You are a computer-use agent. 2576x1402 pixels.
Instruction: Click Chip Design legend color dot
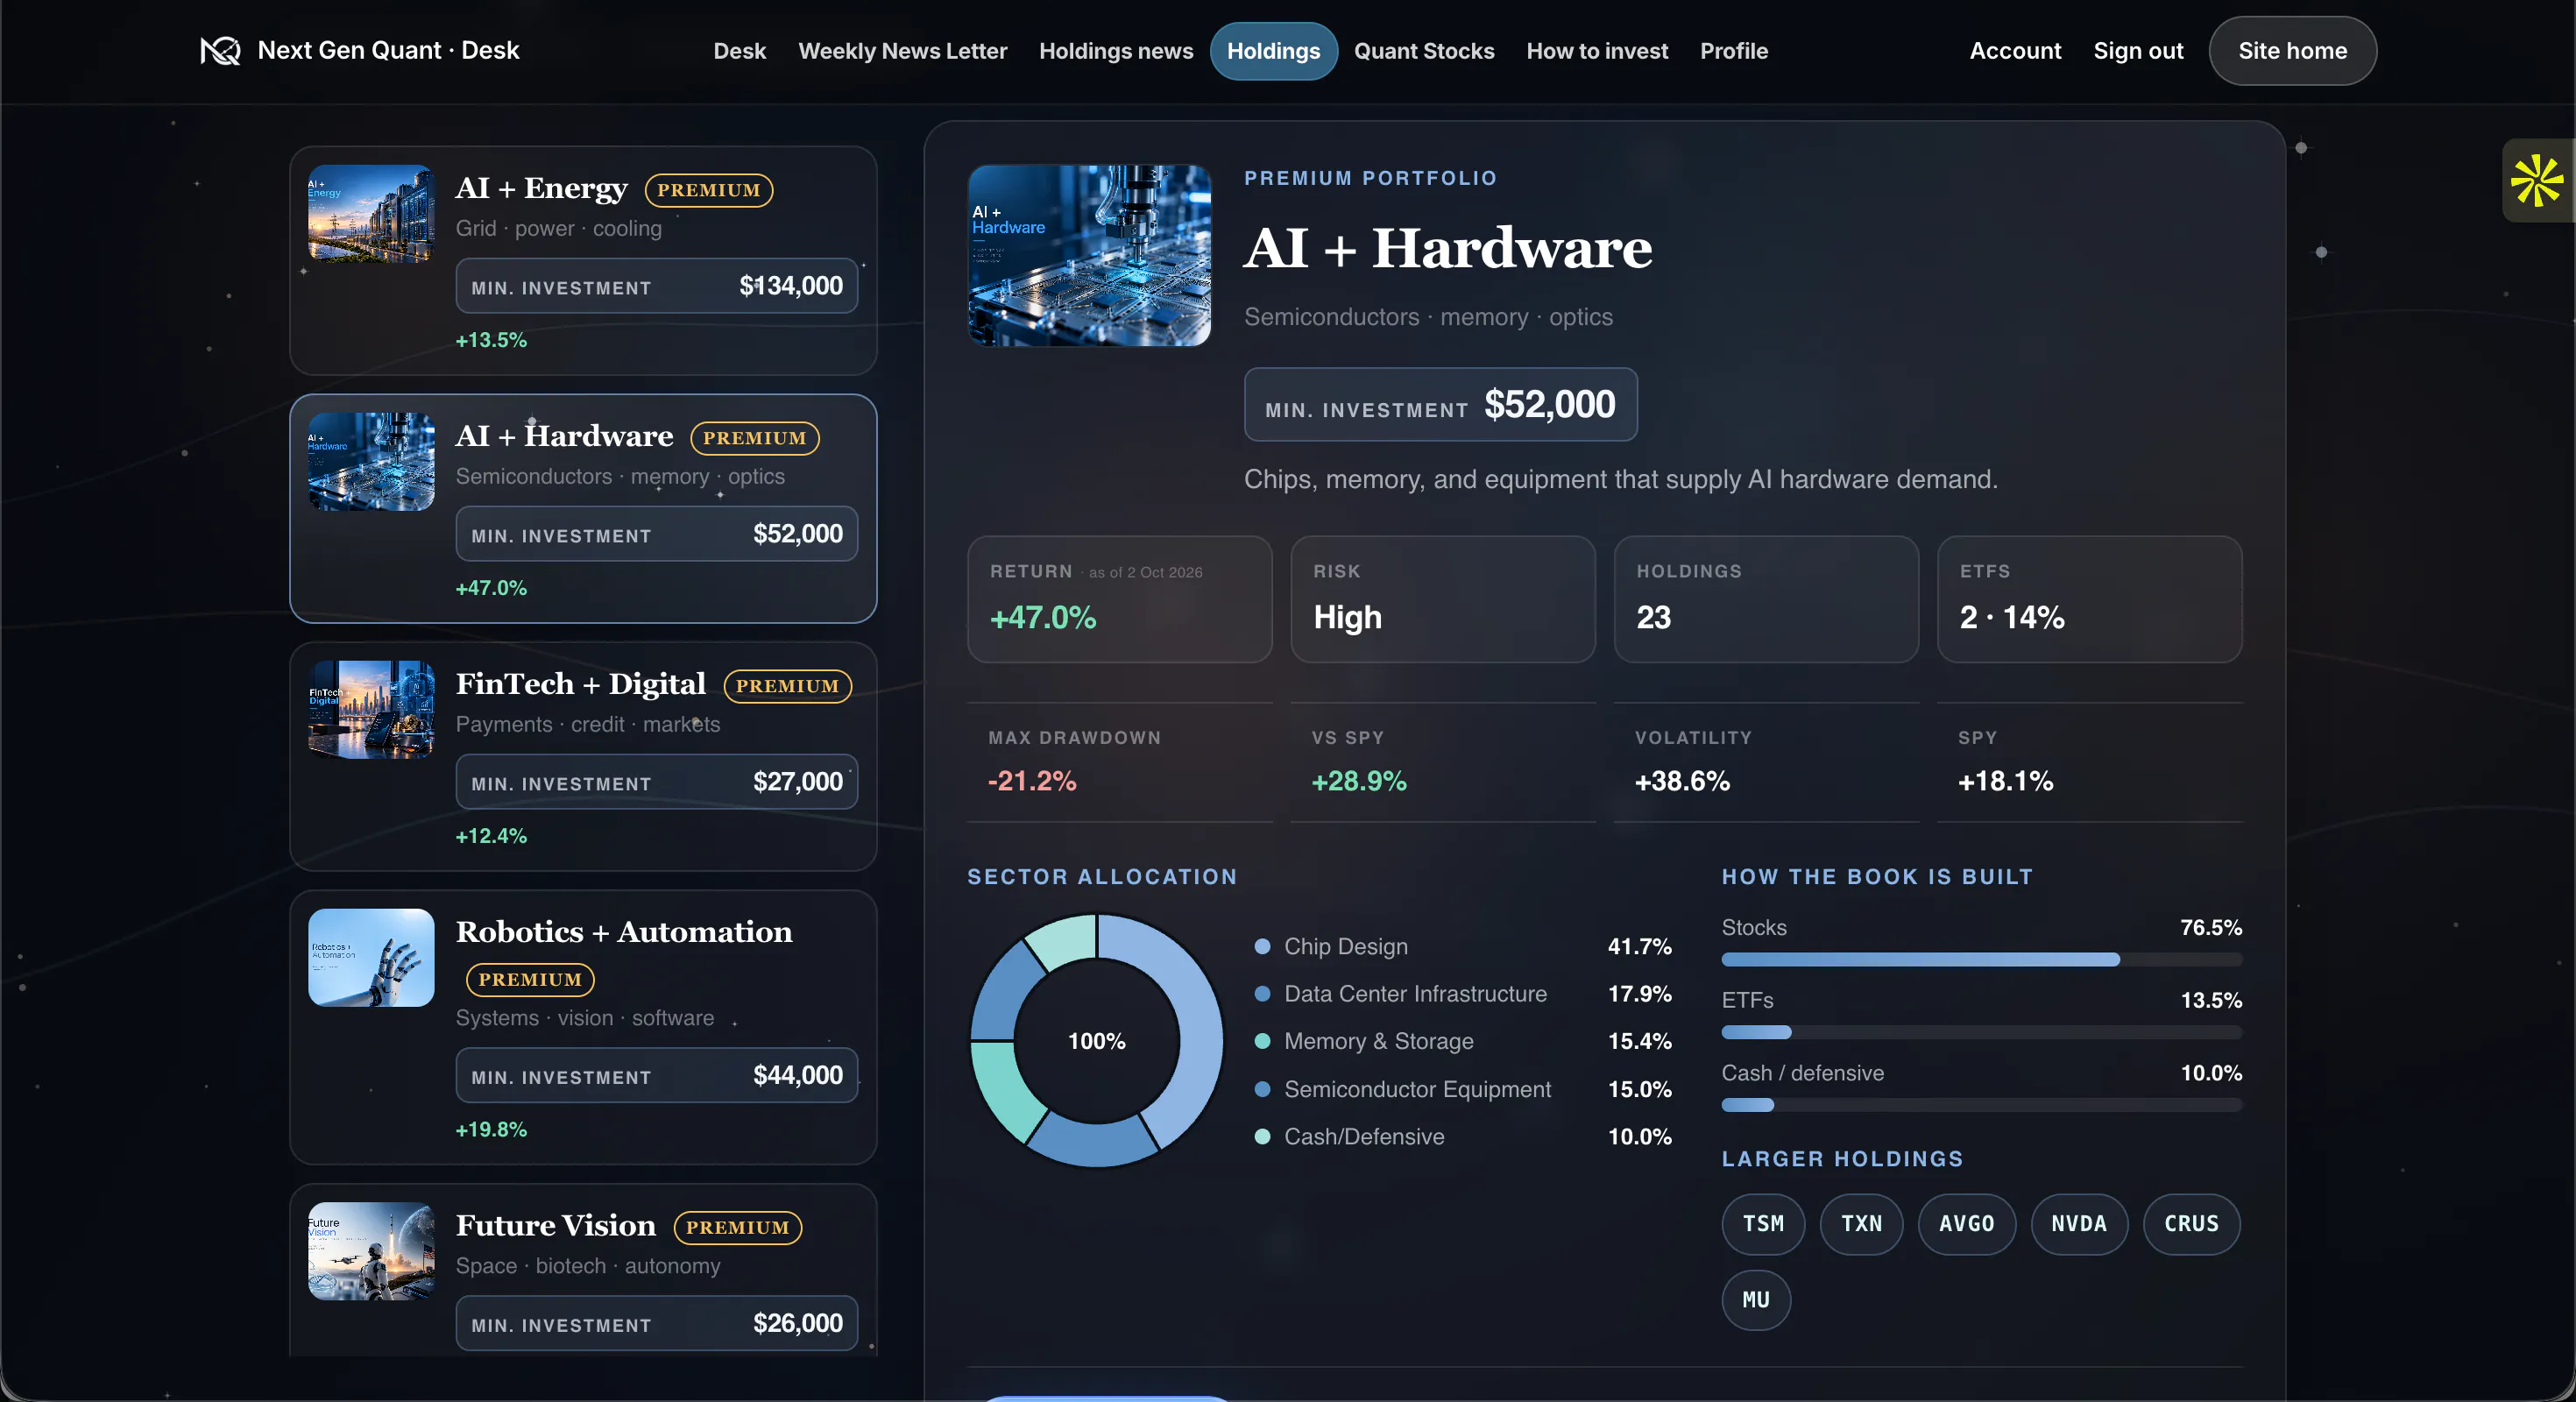1262,946
